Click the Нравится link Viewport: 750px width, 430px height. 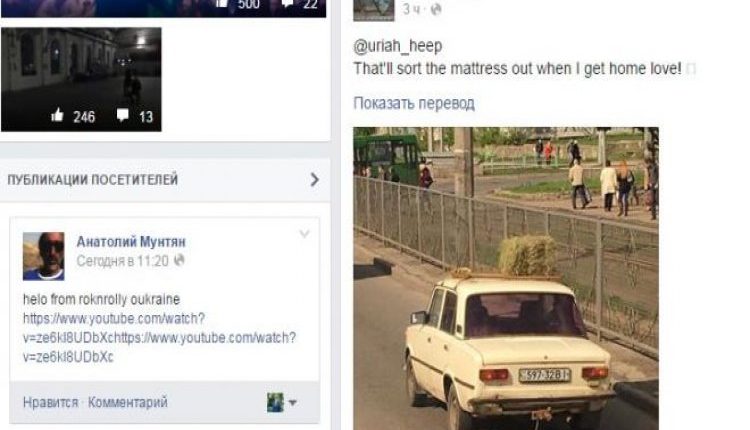[51, 403]
